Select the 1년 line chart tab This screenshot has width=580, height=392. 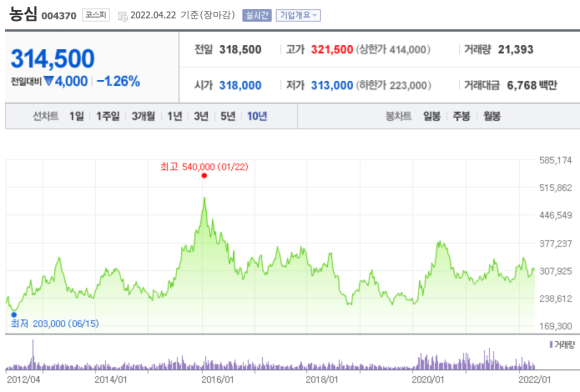[x=175, y=116]
